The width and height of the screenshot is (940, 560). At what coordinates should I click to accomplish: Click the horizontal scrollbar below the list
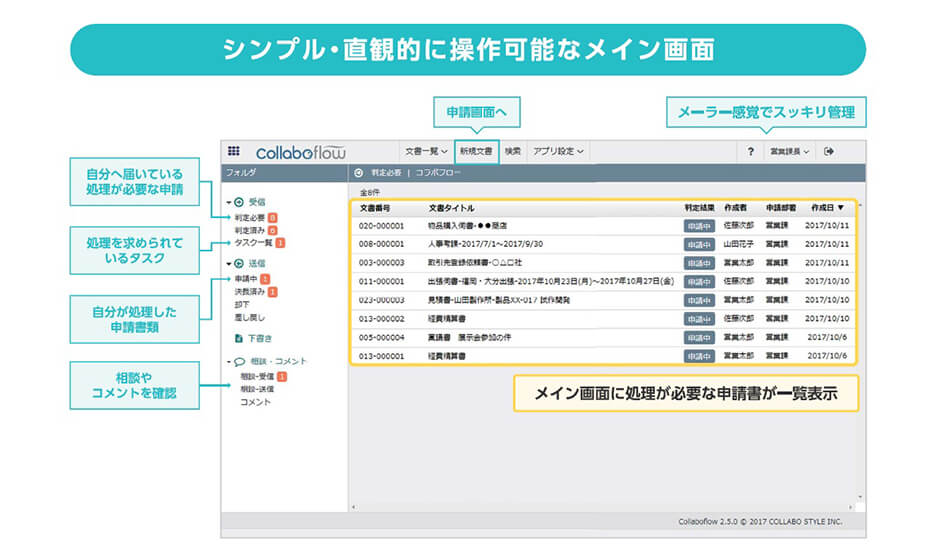click(x=600, y=507)
